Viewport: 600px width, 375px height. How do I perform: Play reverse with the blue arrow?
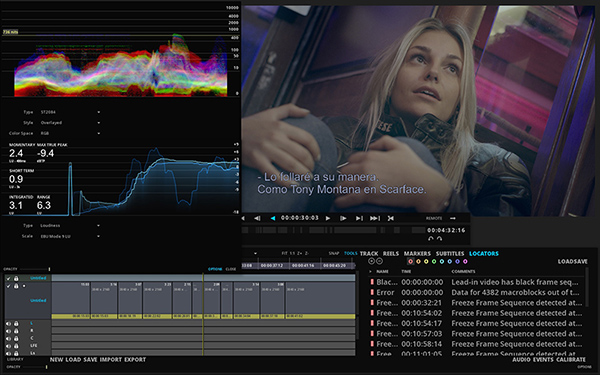pyautogui.click(x=273, y=218)
